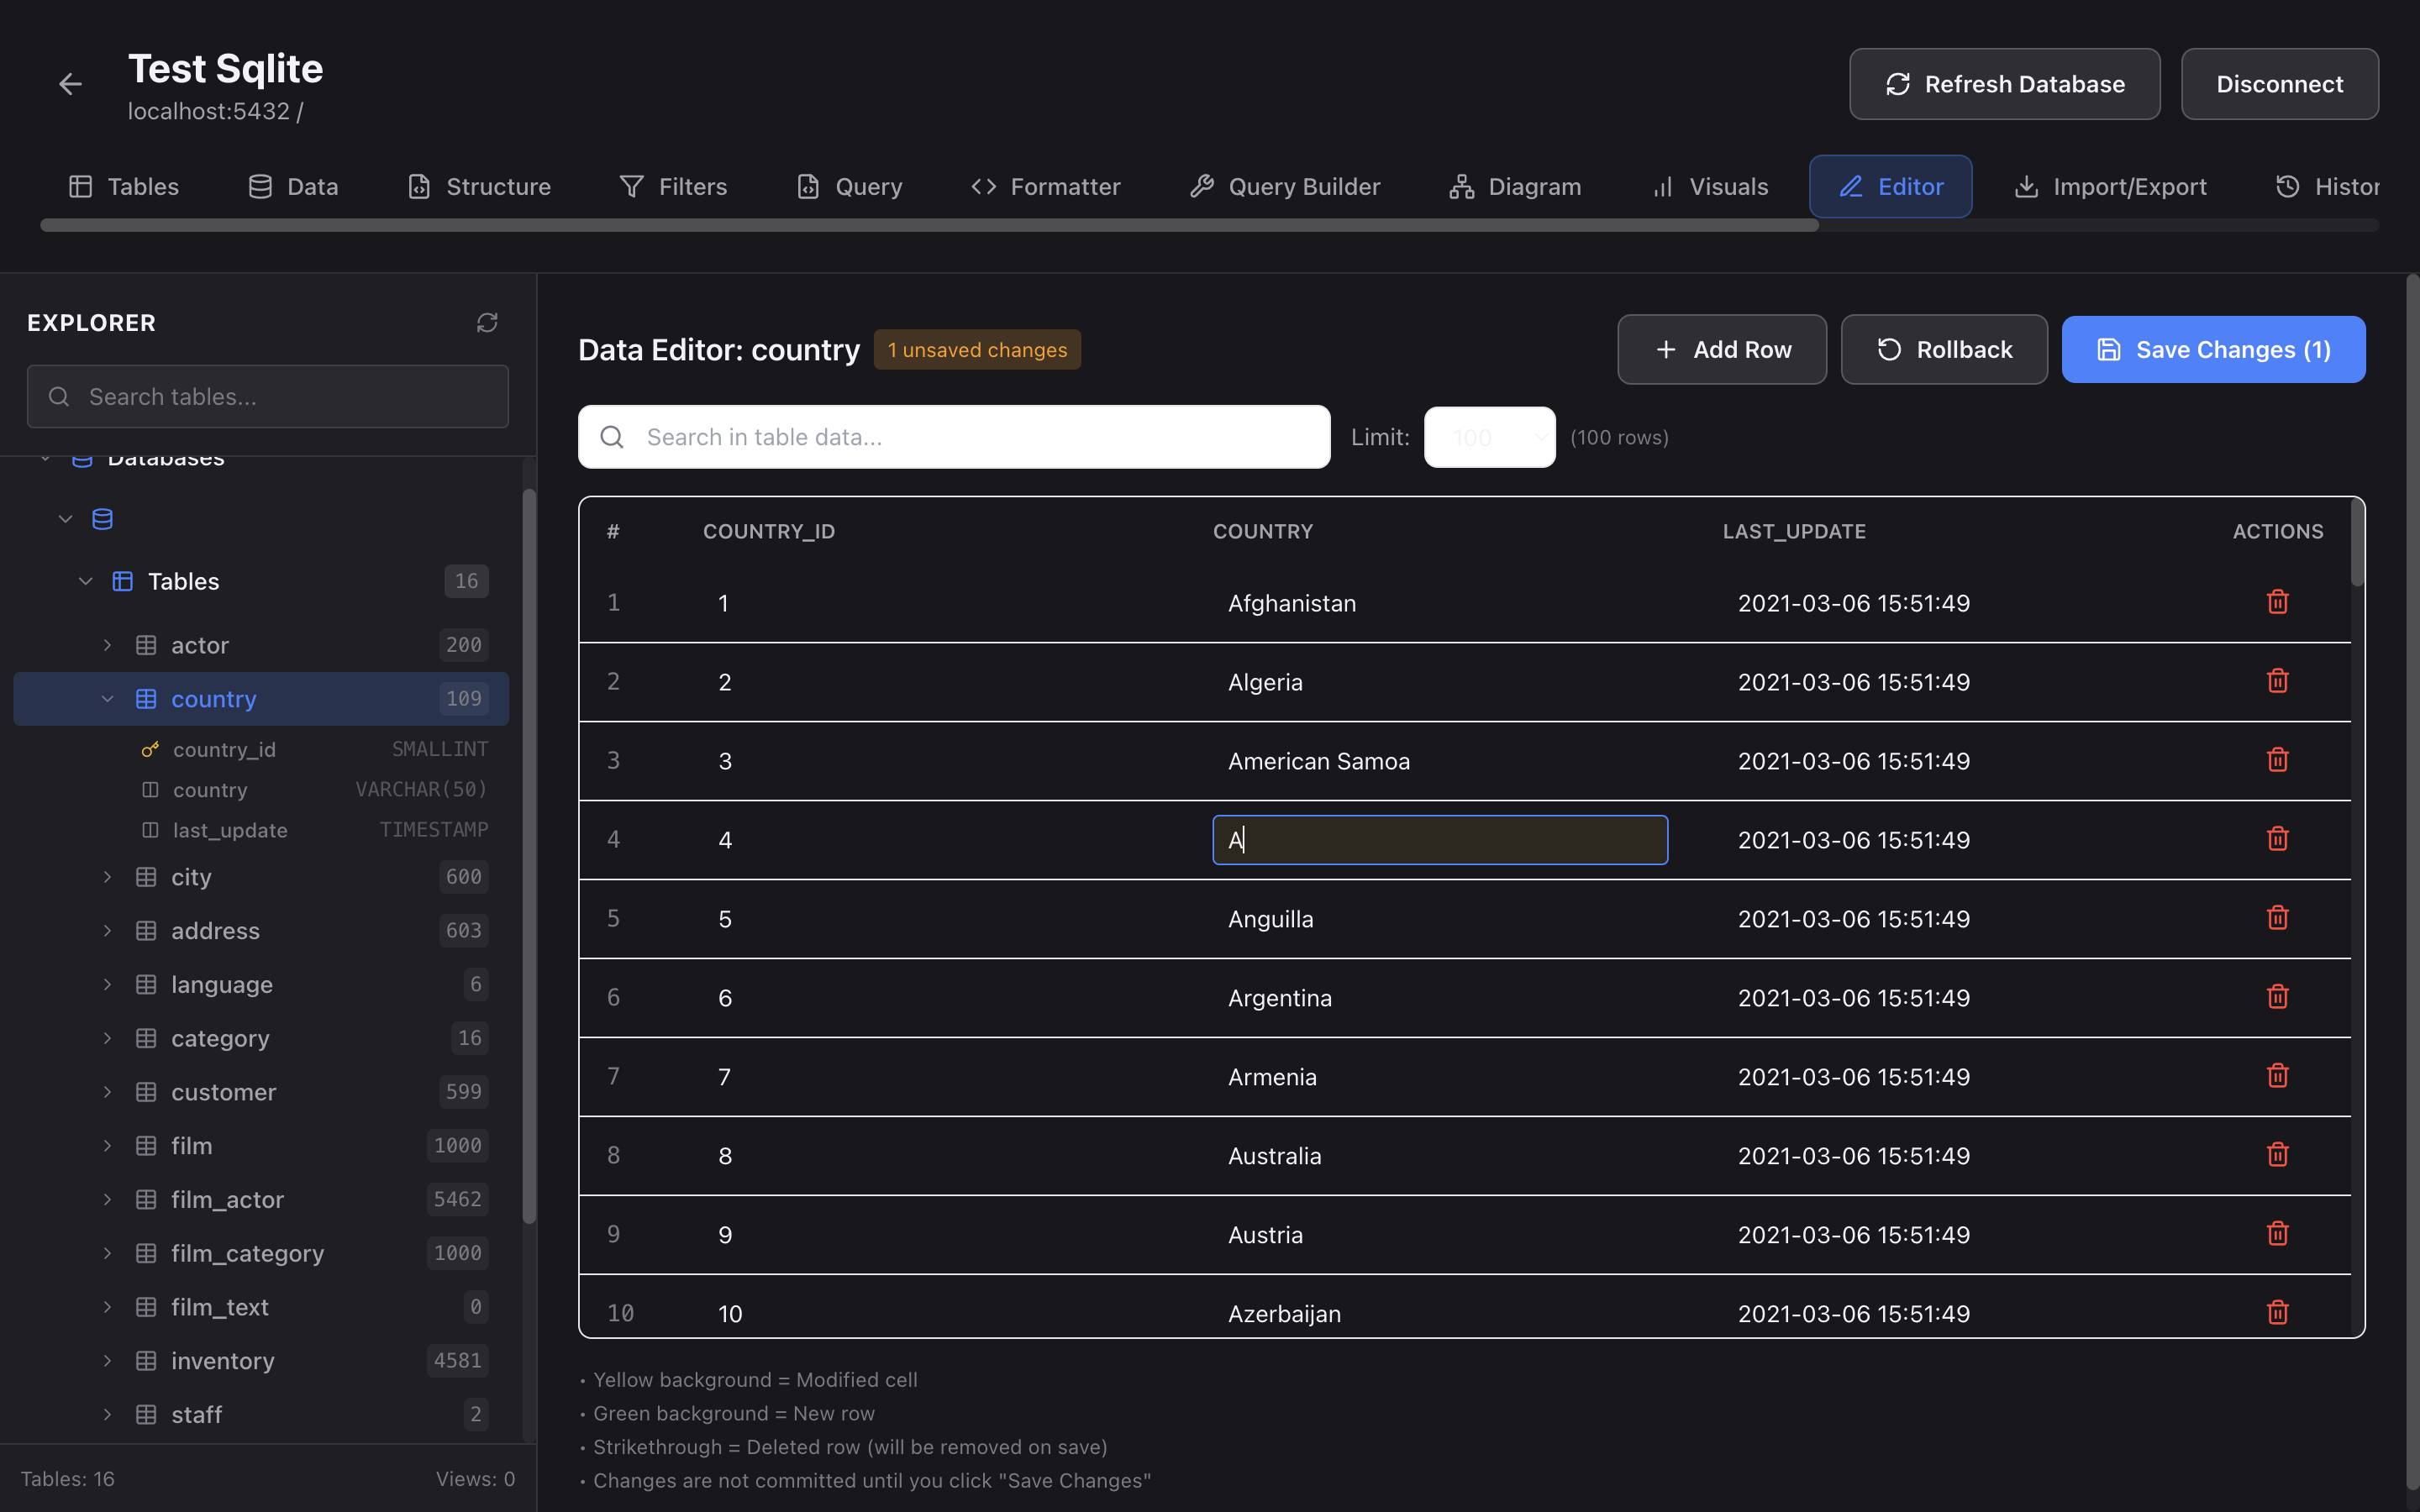The image size is (2420, 1512).
Task: Click the Visuals chart icon
Action: coord(1661,186)
